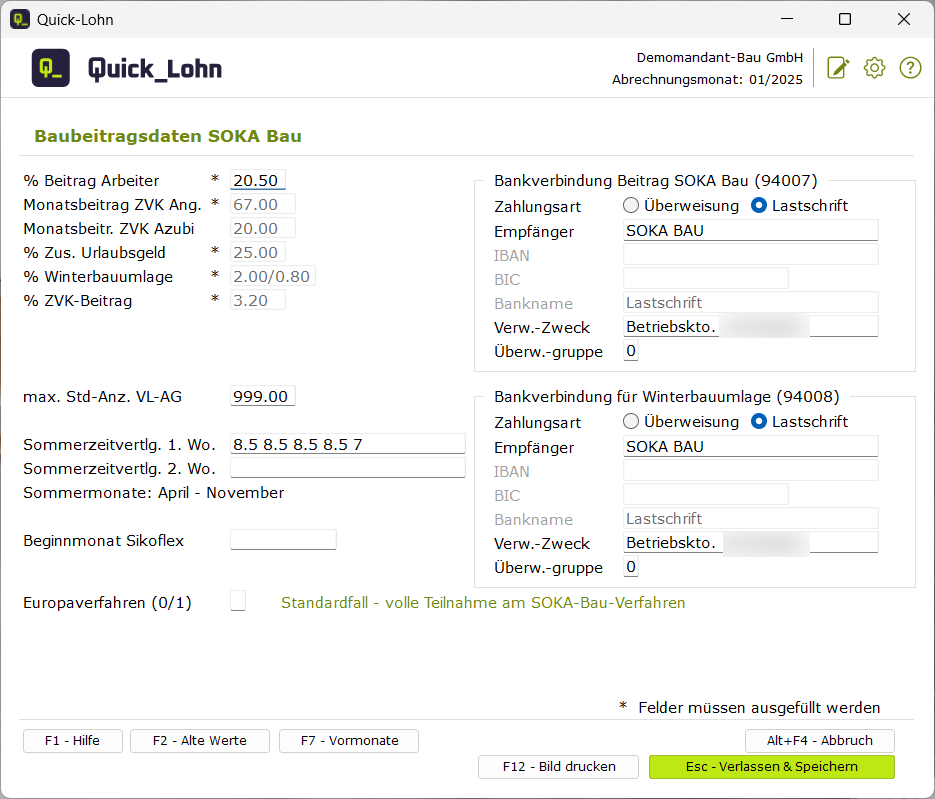Click BIC field in Winterbauumlage section
This screenshot has height=799, width=935.
point(706,494)
